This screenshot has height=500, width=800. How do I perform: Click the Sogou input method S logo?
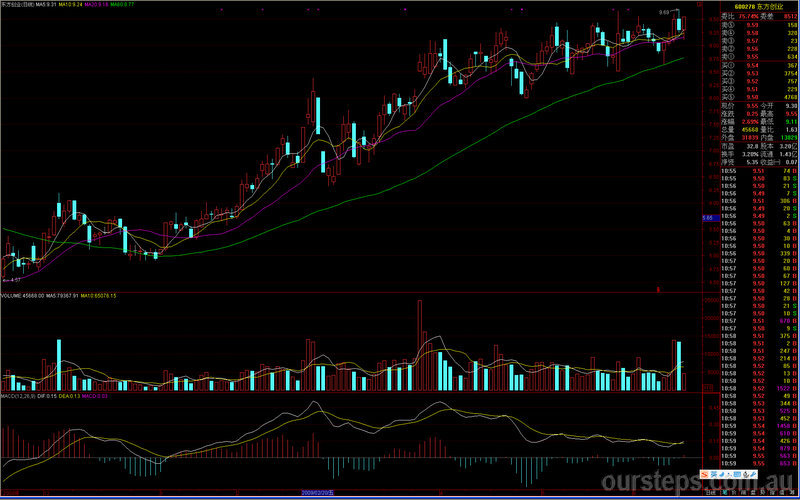coord(705,474)
